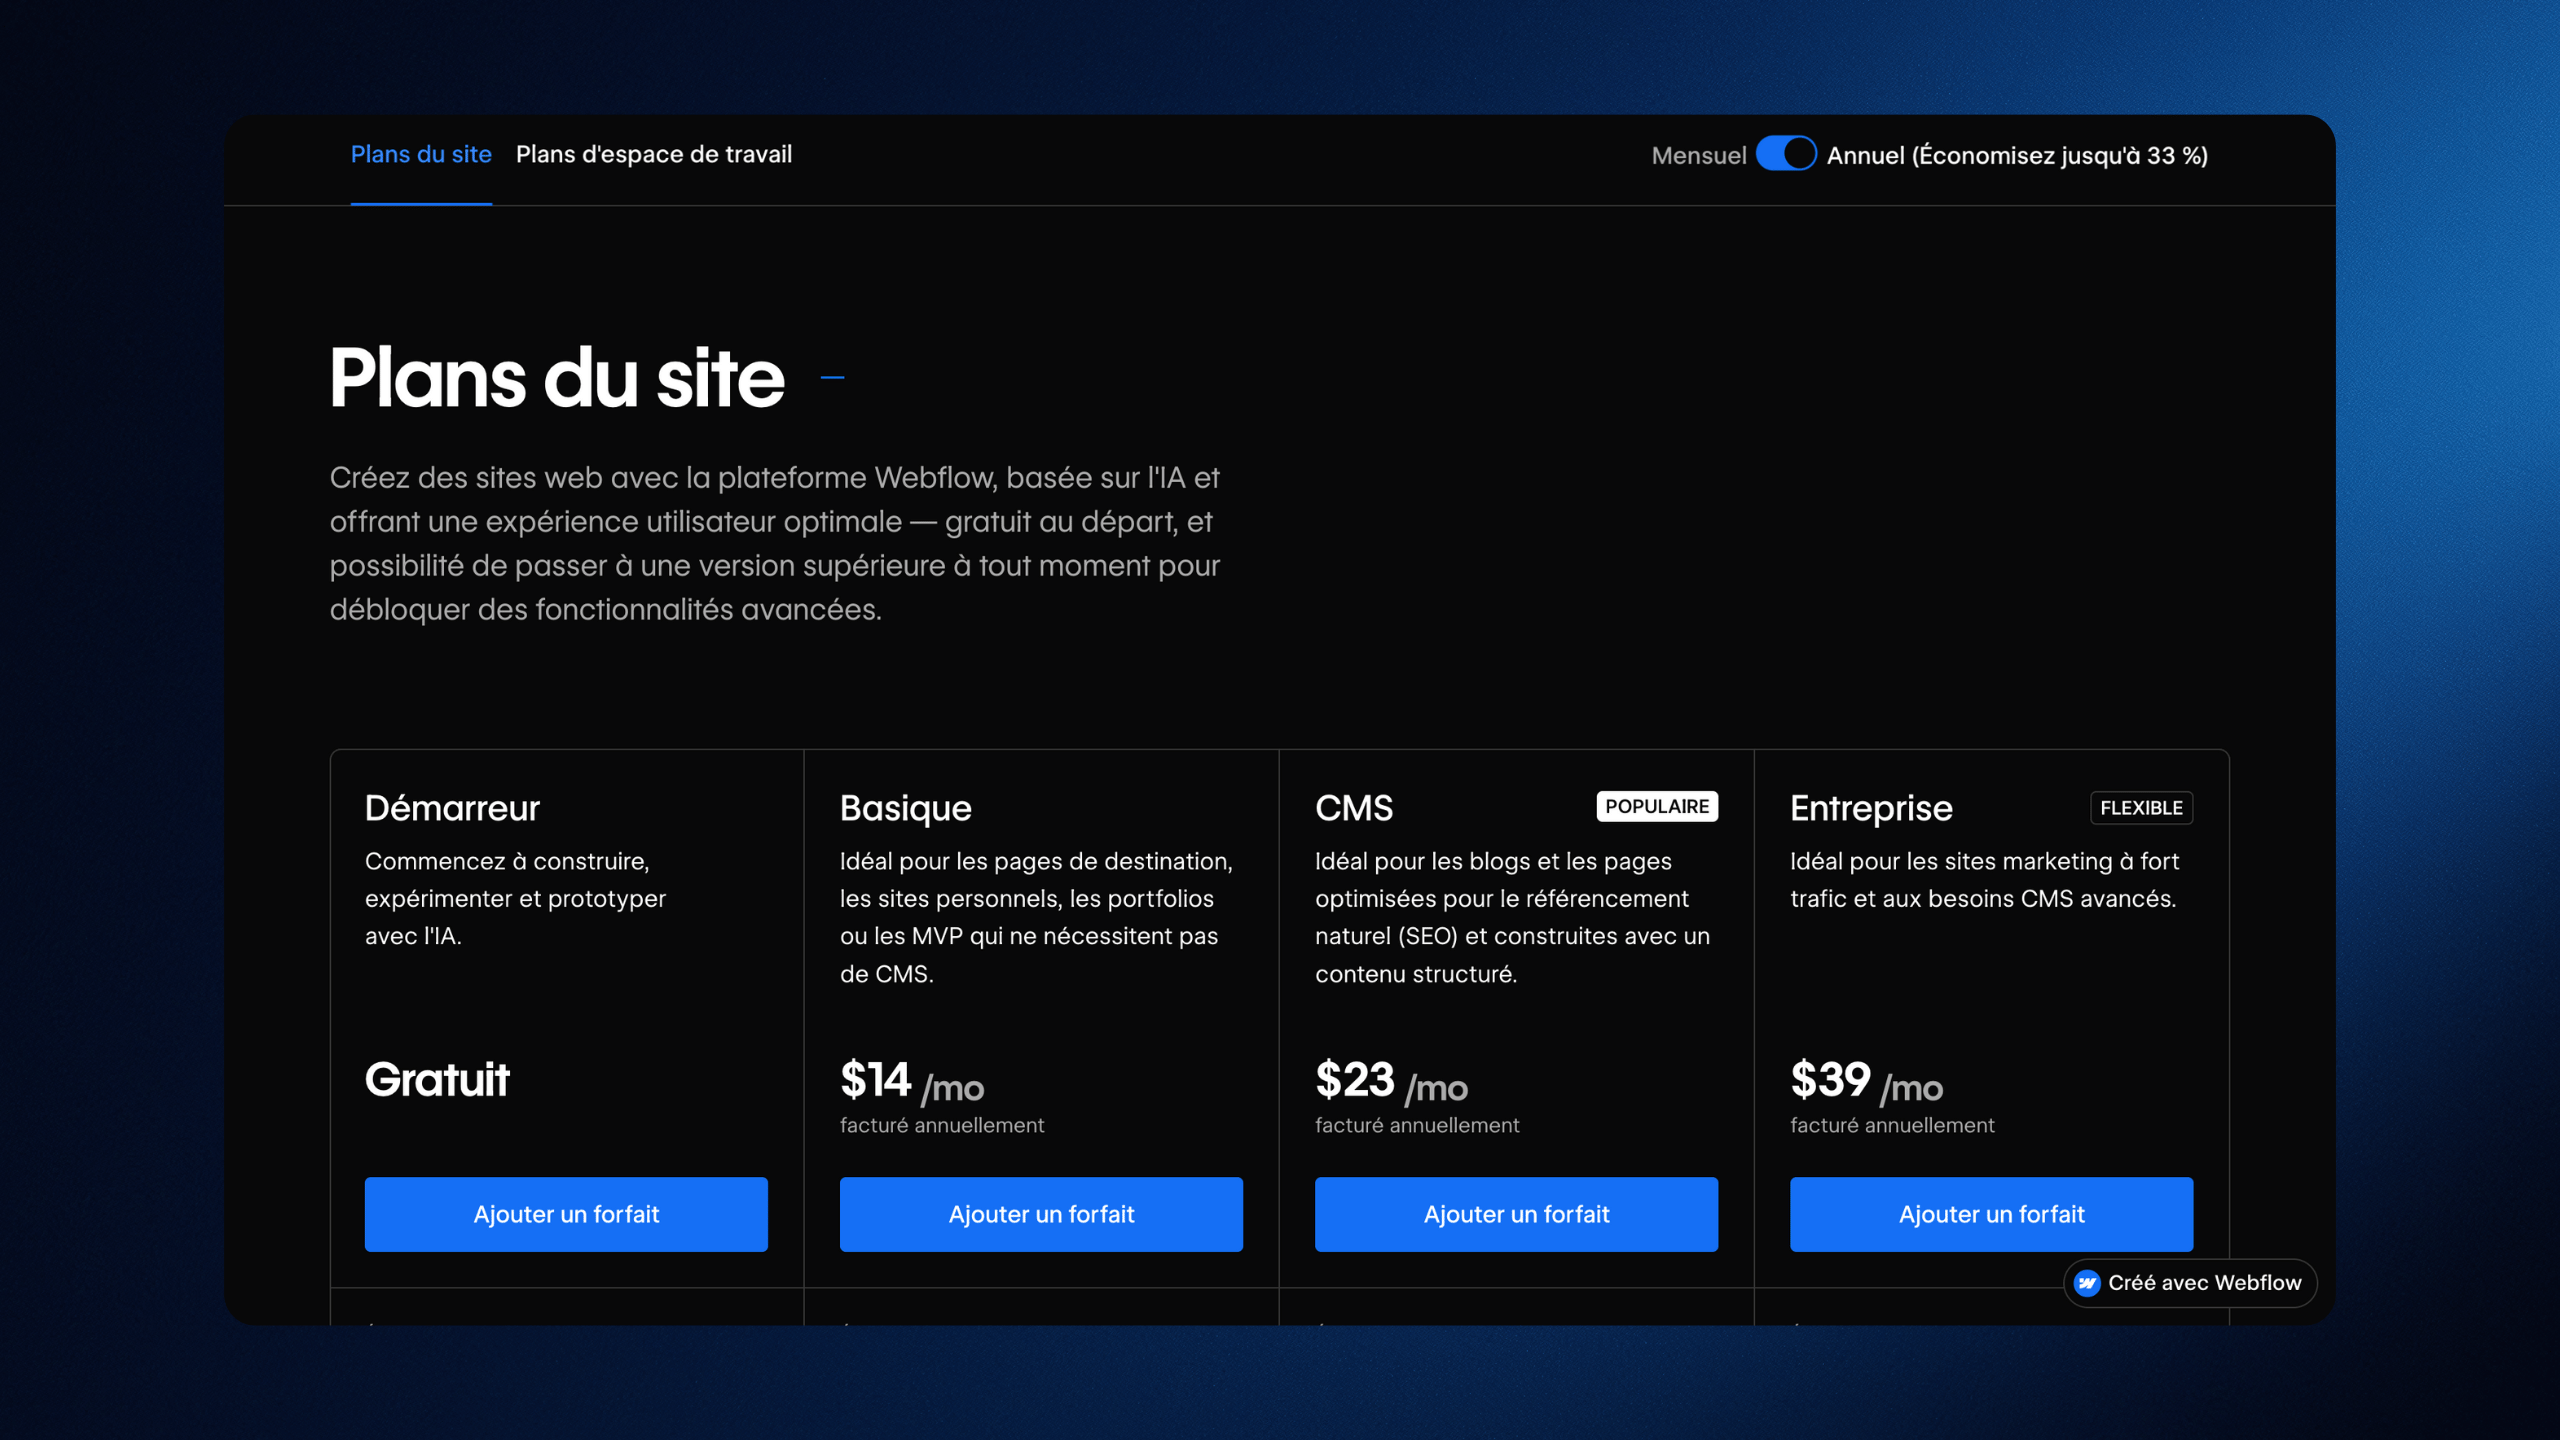Select the 'Plans du site' tab
This screenshot has width=2560, height=1440.
(421, 154)
